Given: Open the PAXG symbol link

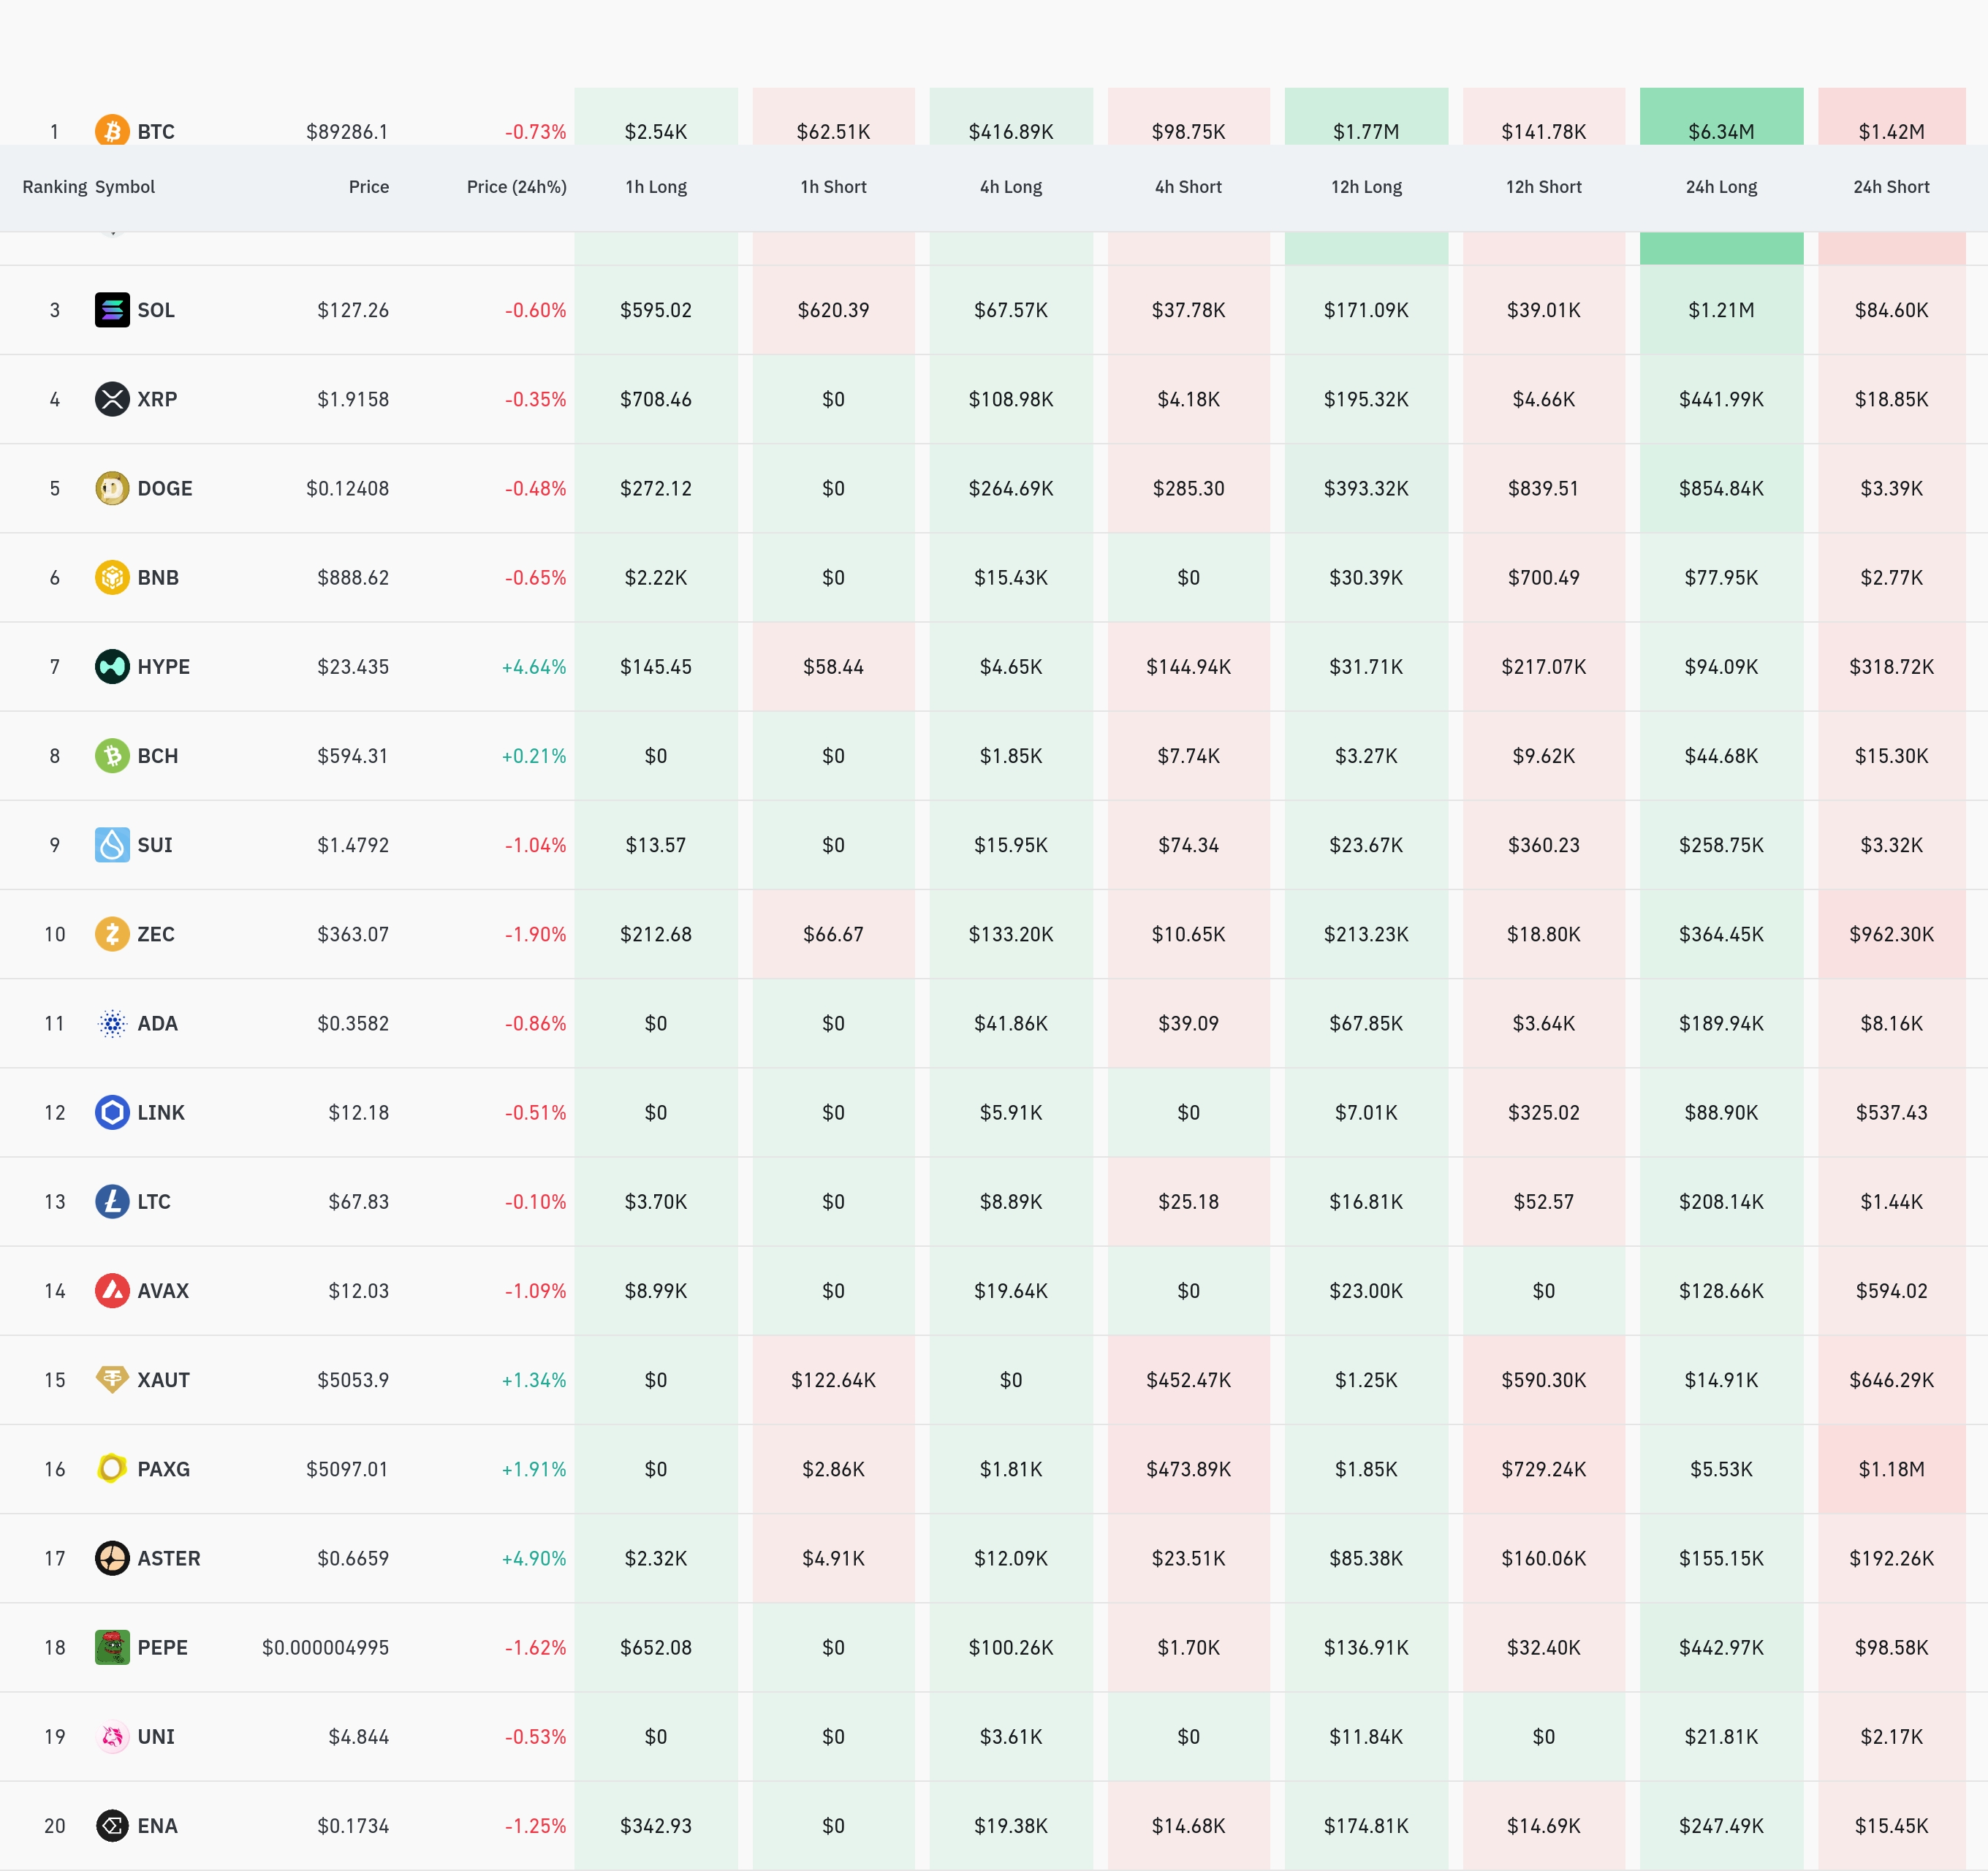Looking at the screenshot, I should tap(163, 1469).
